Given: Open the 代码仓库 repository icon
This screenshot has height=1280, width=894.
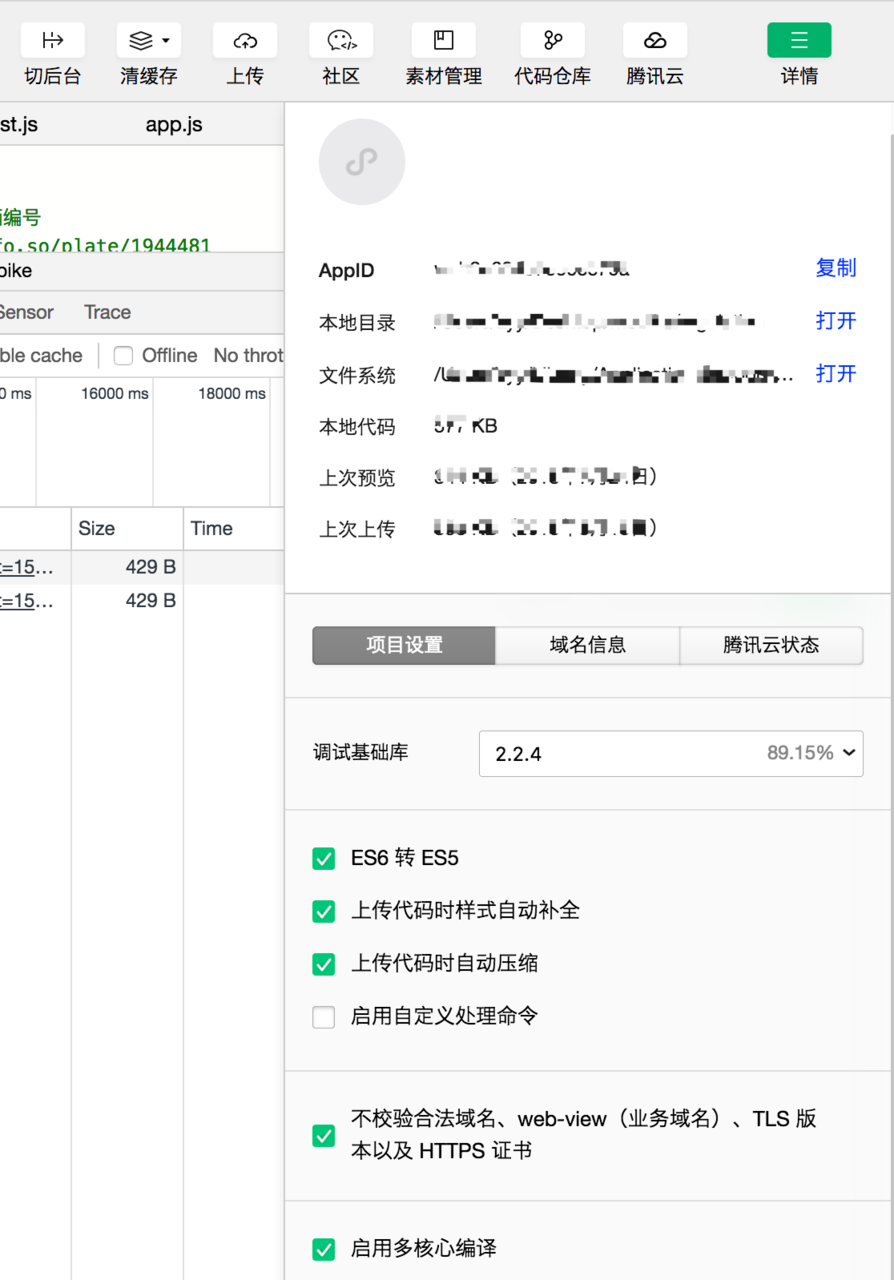Looking at the screenshot, I should point(552,40).
